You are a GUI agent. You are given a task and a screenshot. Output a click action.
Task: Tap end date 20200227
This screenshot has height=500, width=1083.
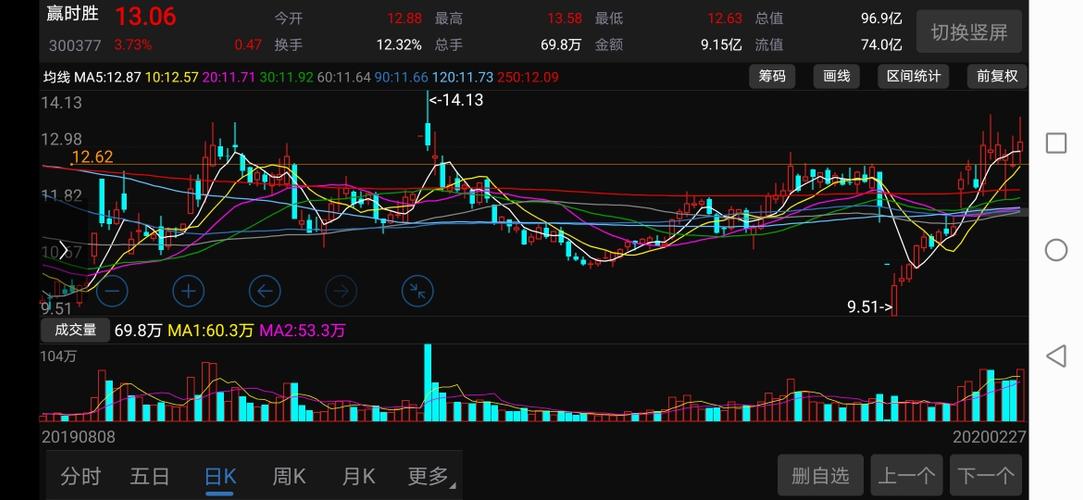click(990, 437)
